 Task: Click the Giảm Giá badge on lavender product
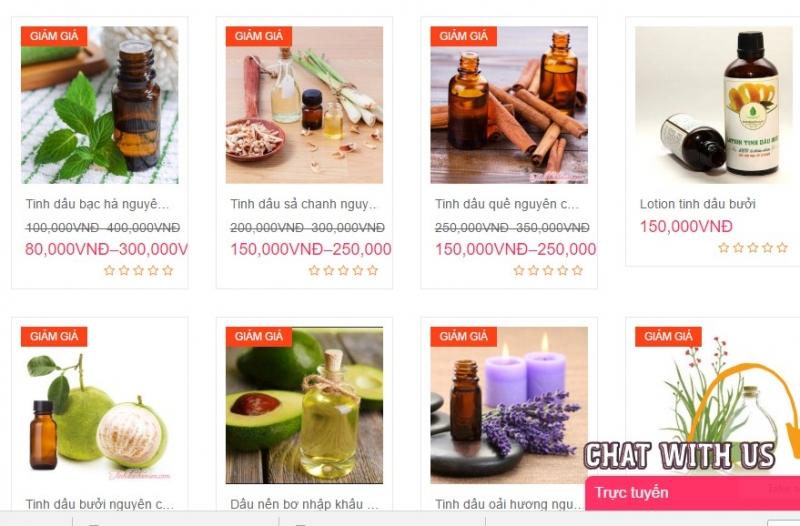coord(463,337)
